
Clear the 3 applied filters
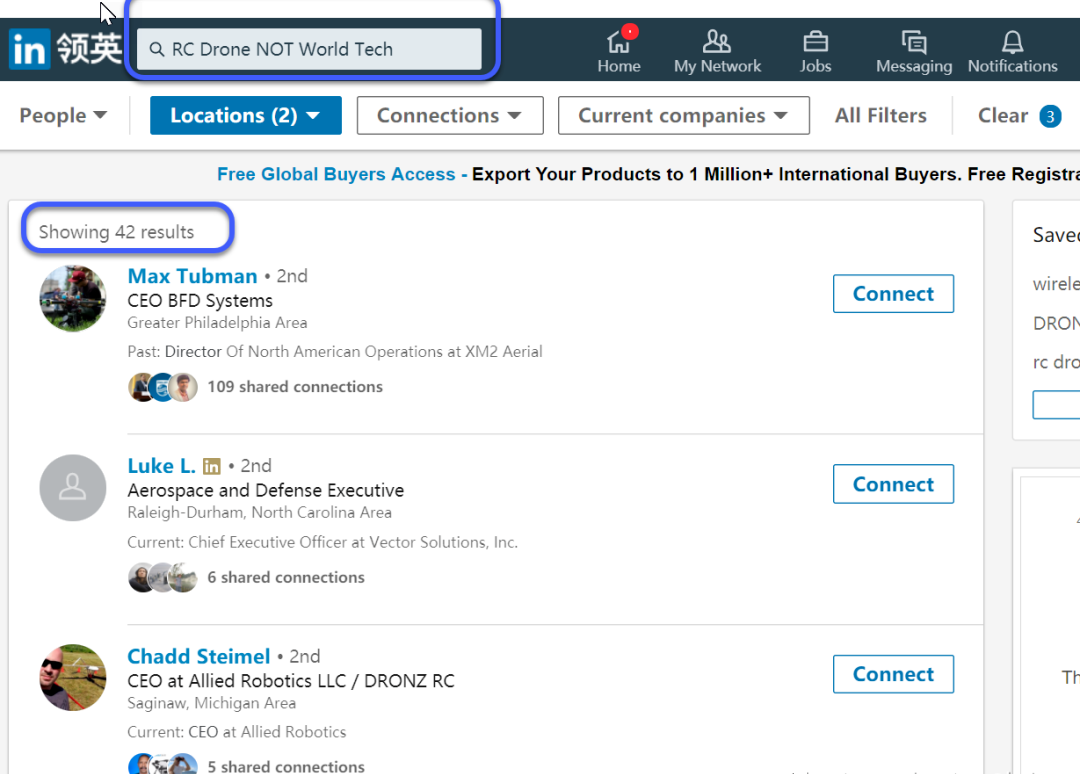point(1017,115)
